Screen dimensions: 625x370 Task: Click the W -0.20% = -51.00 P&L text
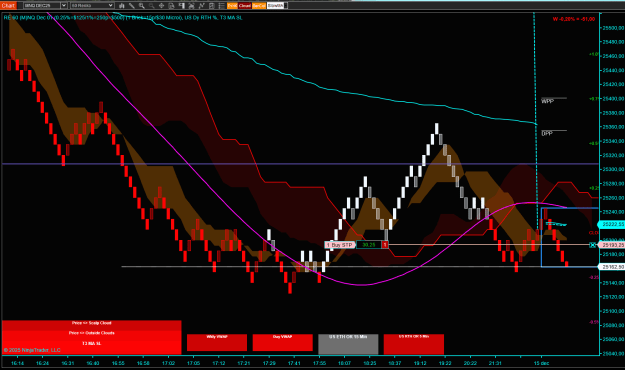[574, 19]
